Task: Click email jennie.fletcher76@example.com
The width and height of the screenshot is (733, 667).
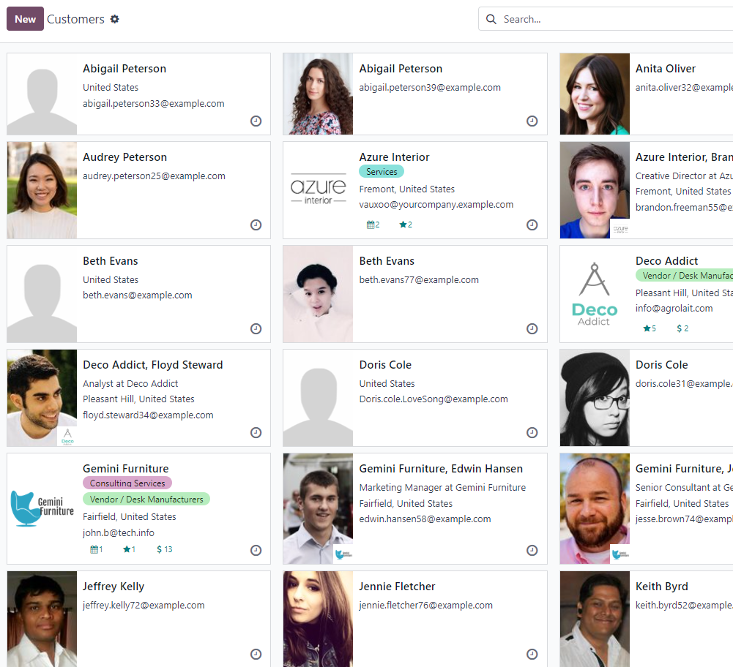Action: click(x=425, y=605)
